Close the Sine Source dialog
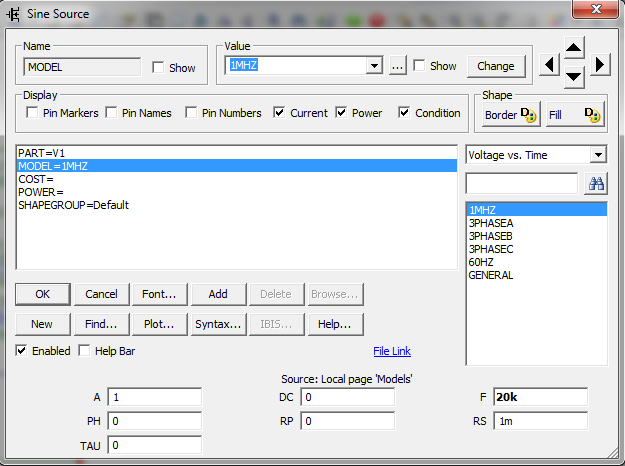The width and height of the screenshot is (625, 466). pos(596,9)
